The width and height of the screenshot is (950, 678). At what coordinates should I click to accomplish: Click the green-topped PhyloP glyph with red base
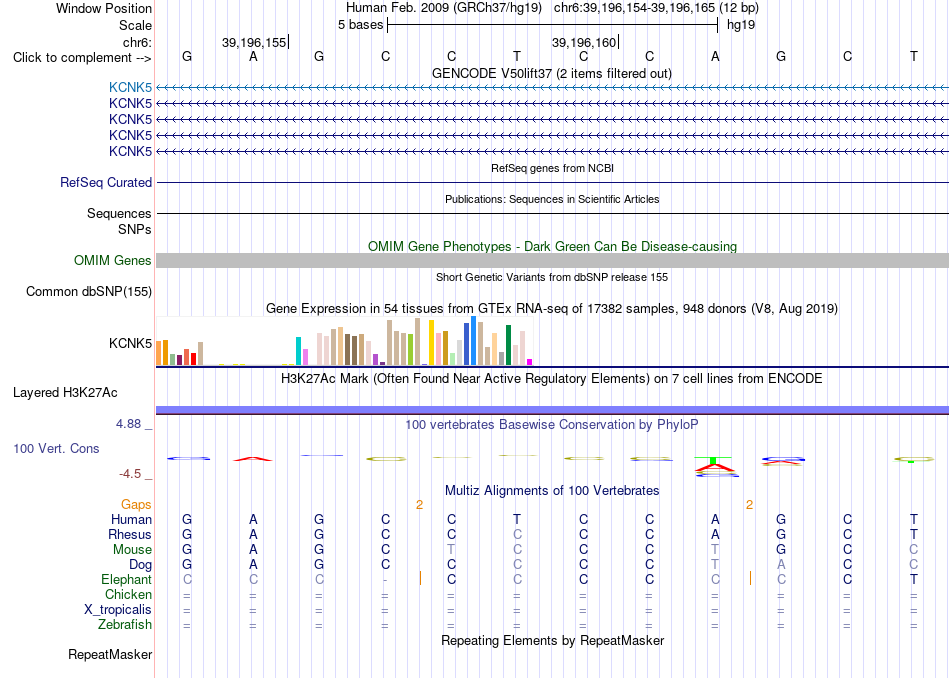pos(715,467)
